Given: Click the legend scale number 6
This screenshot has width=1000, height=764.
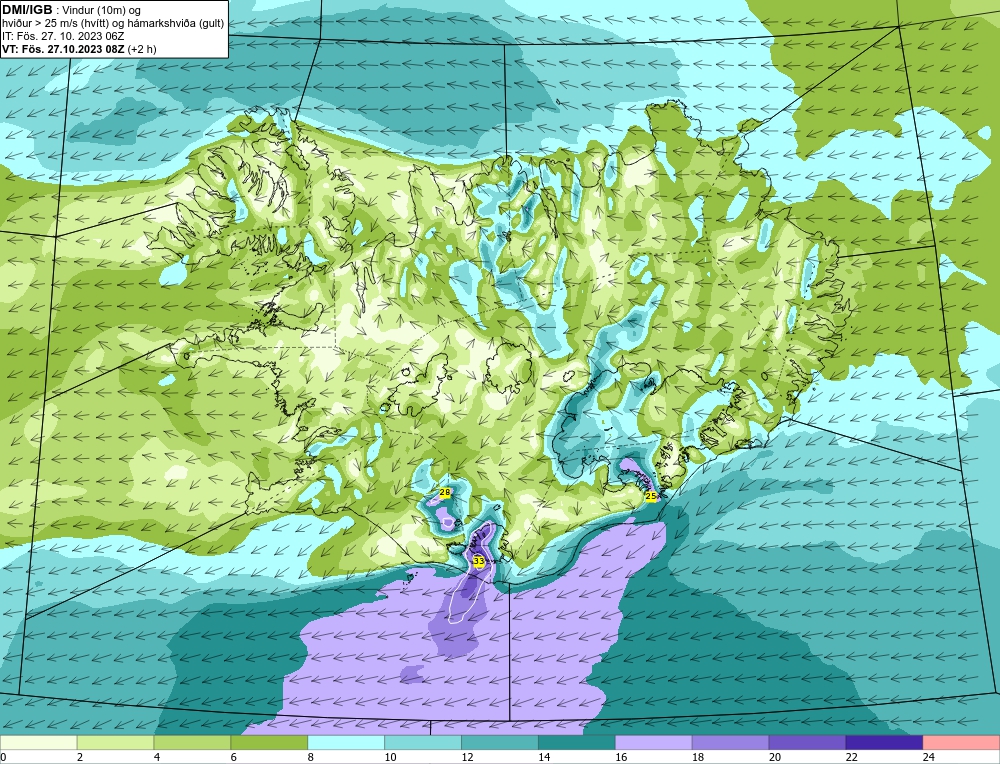Looking at the screenshot, I should (x=234, y=757).
